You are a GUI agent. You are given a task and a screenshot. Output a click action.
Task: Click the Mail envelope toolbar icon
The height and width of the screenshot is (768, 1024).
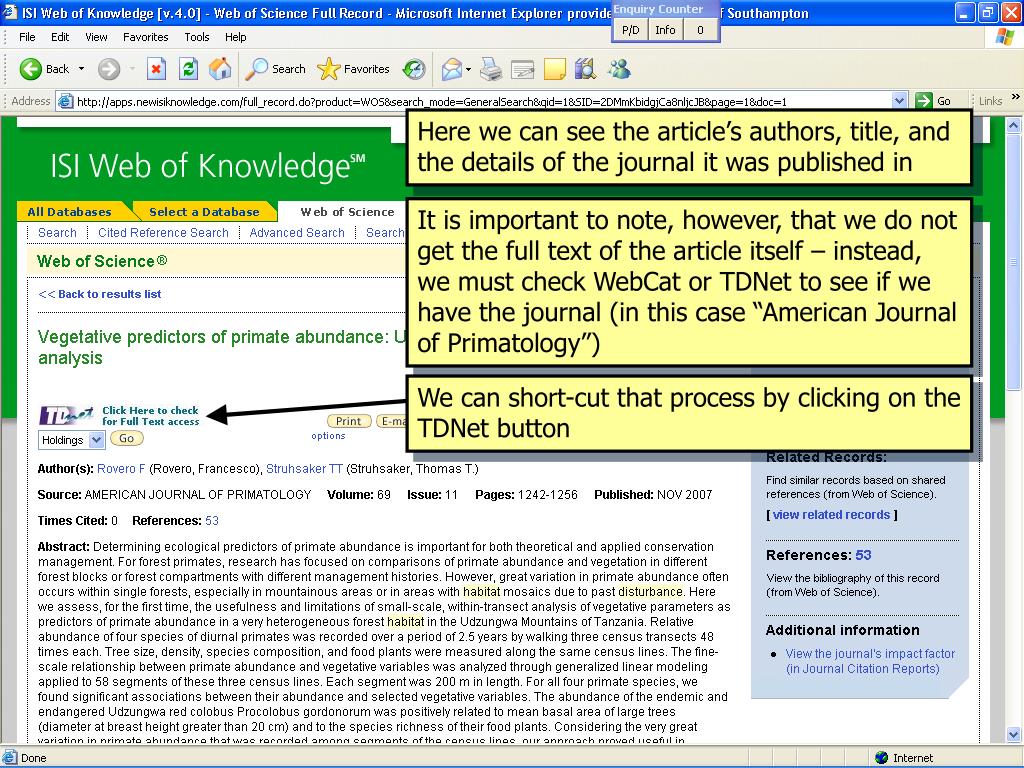click(x=452, y=69)
